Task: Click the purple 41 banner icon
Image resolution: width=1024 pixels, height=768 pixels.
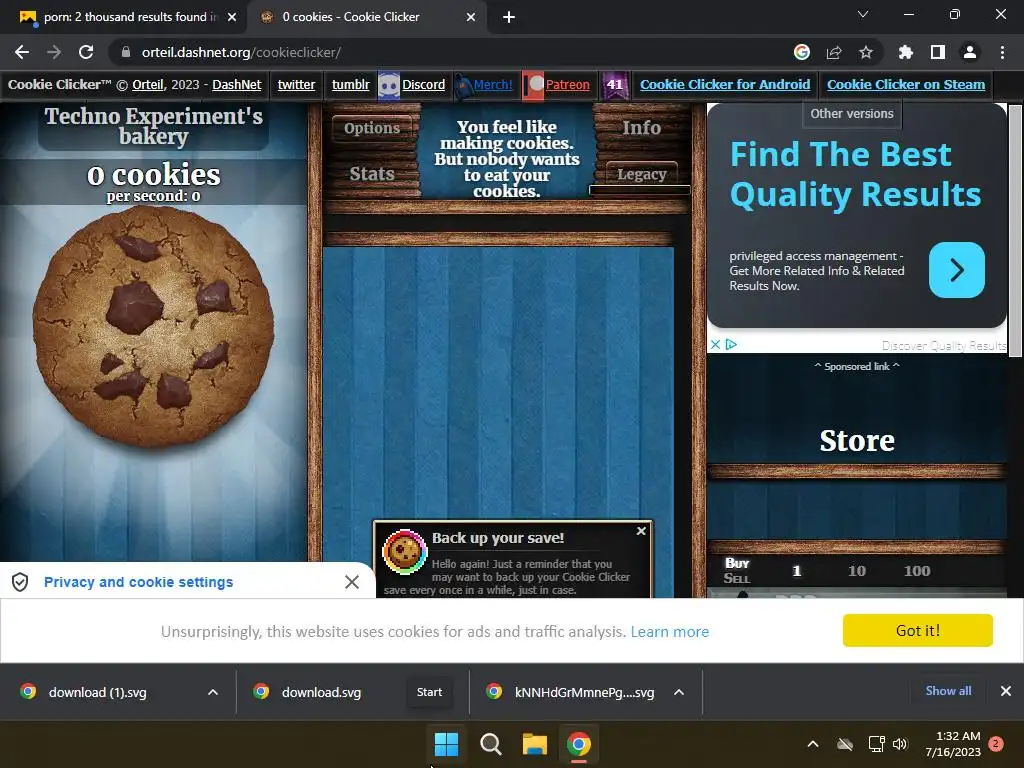Action: [x=615, y=85]
